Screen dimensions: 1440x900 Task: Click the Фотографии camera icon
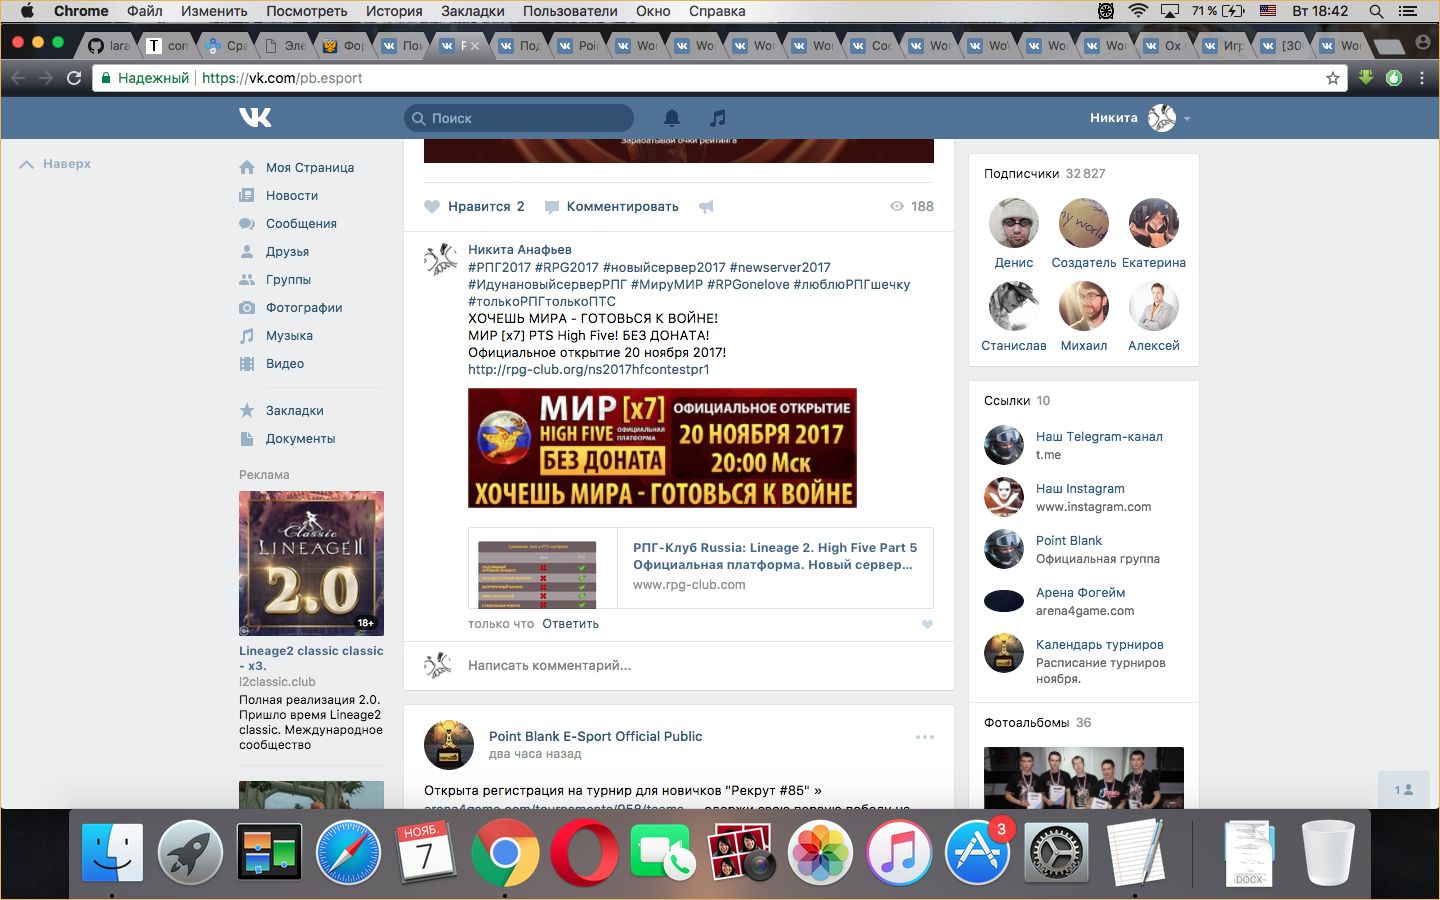click(247, 308)
